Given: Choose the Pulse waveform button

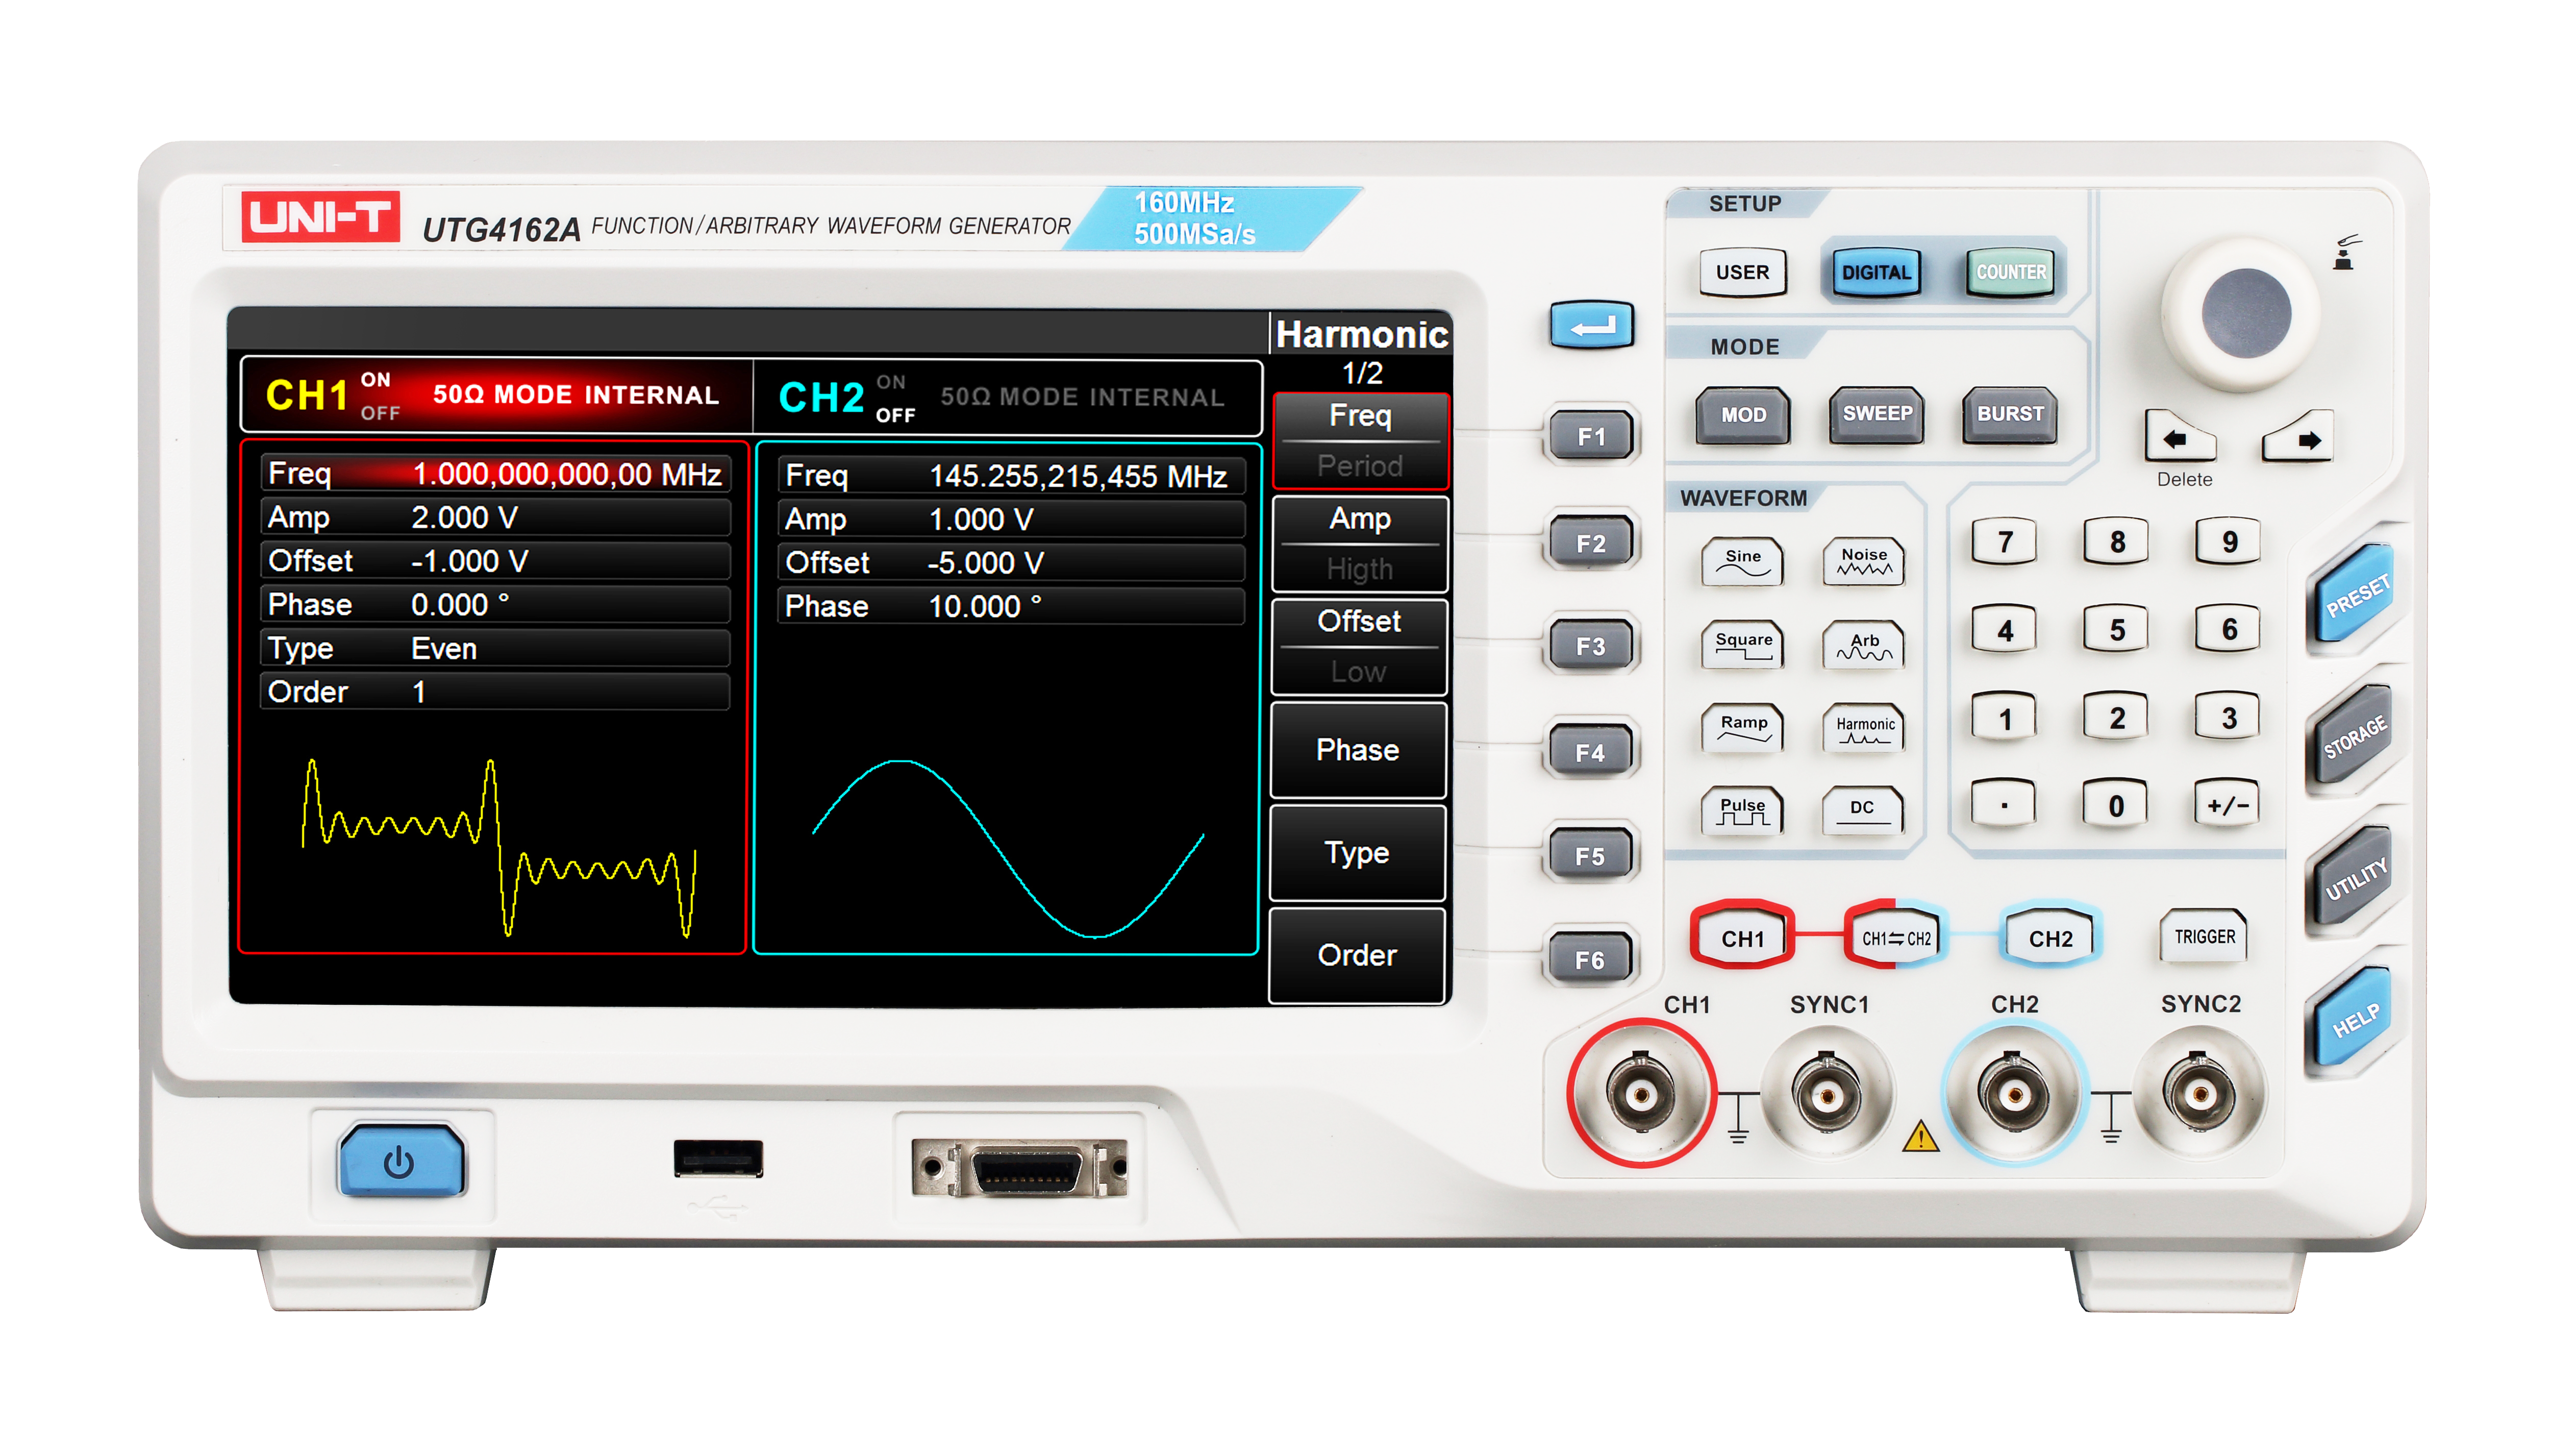Looking at the screenshot, I should pos(1743,810).
